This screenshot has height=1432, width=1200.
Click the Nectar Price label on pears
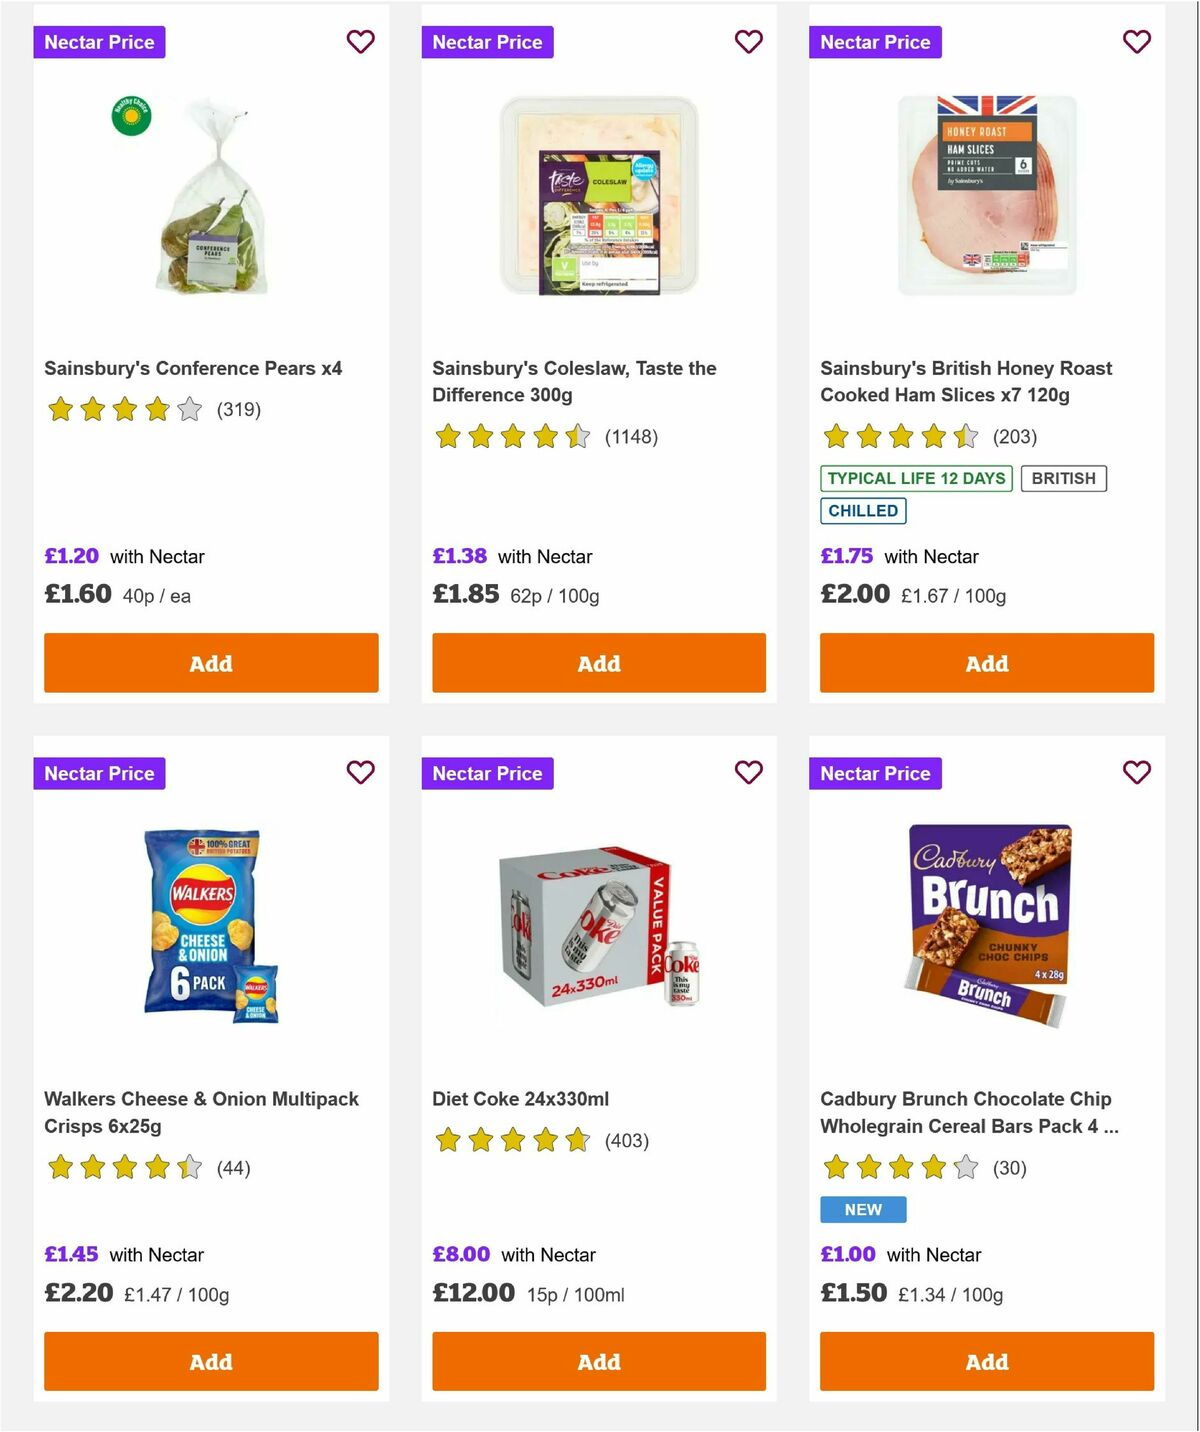[x=99, y=42]
